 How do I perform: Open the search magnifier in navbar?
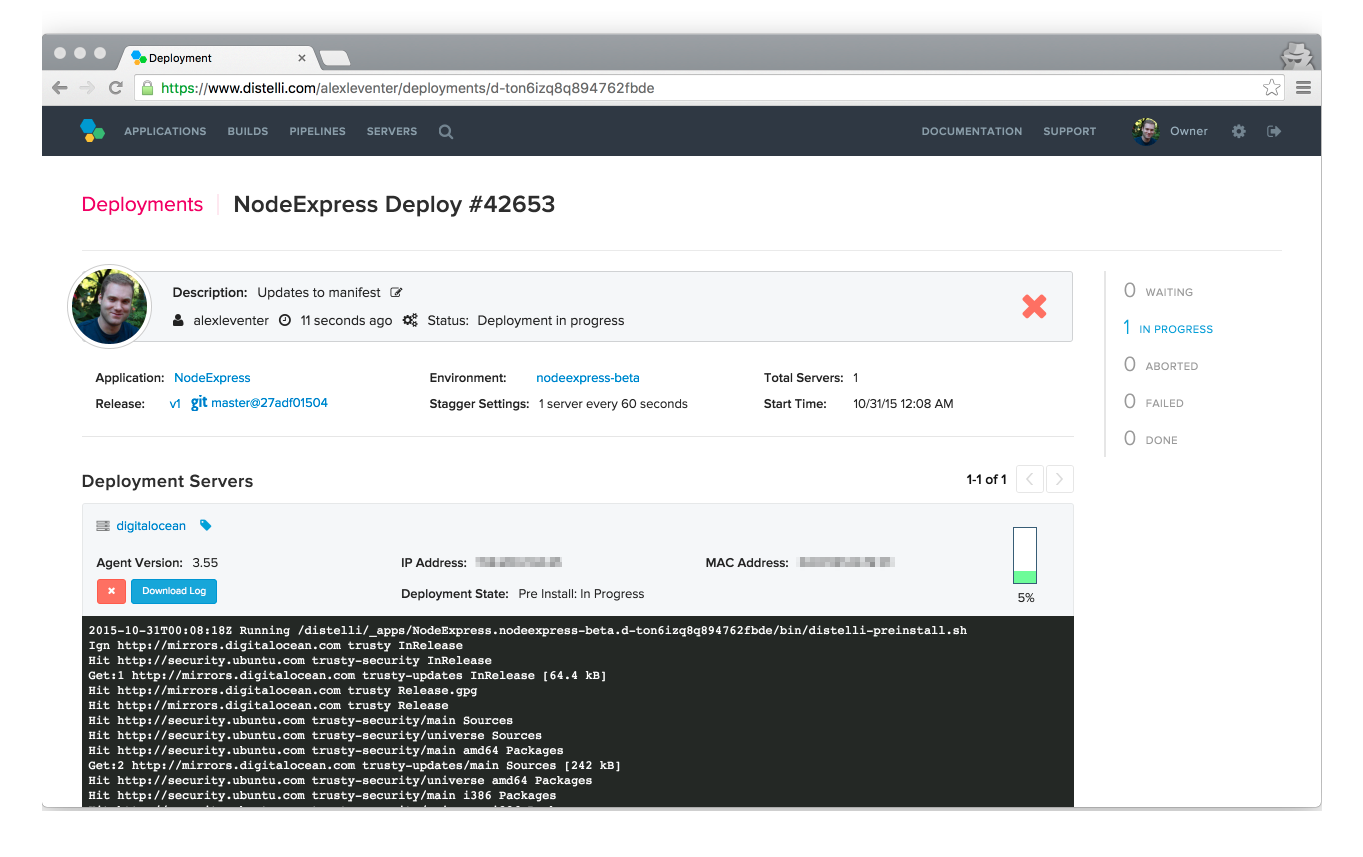click(x=446, y=132)
